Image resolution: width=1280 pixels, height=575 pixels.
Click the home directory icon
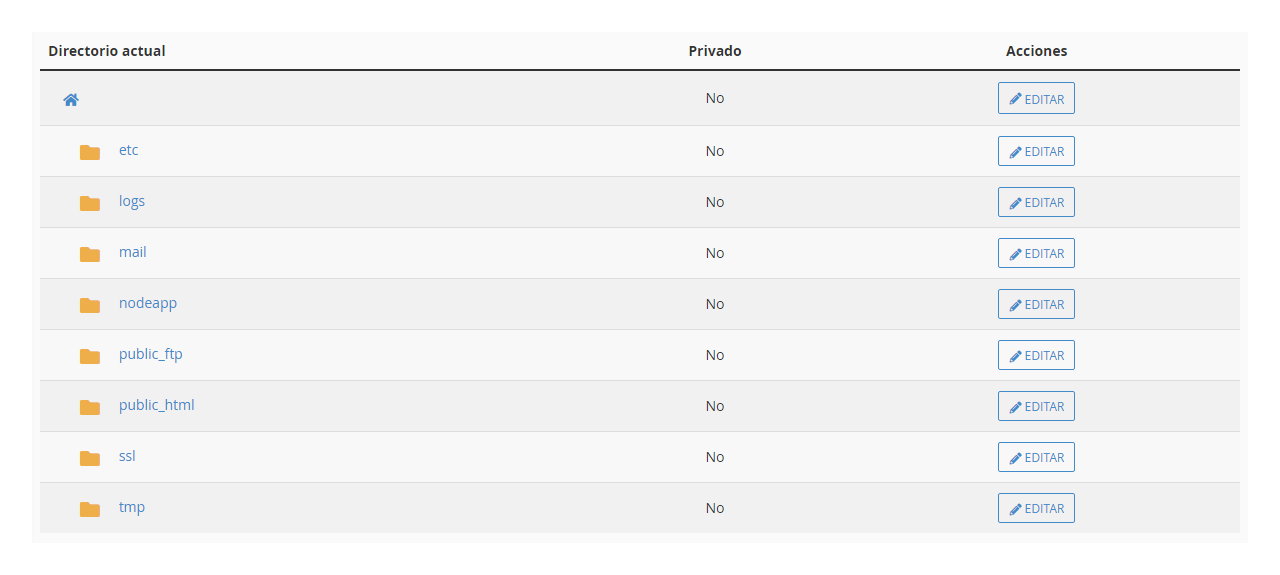[71, 100]
